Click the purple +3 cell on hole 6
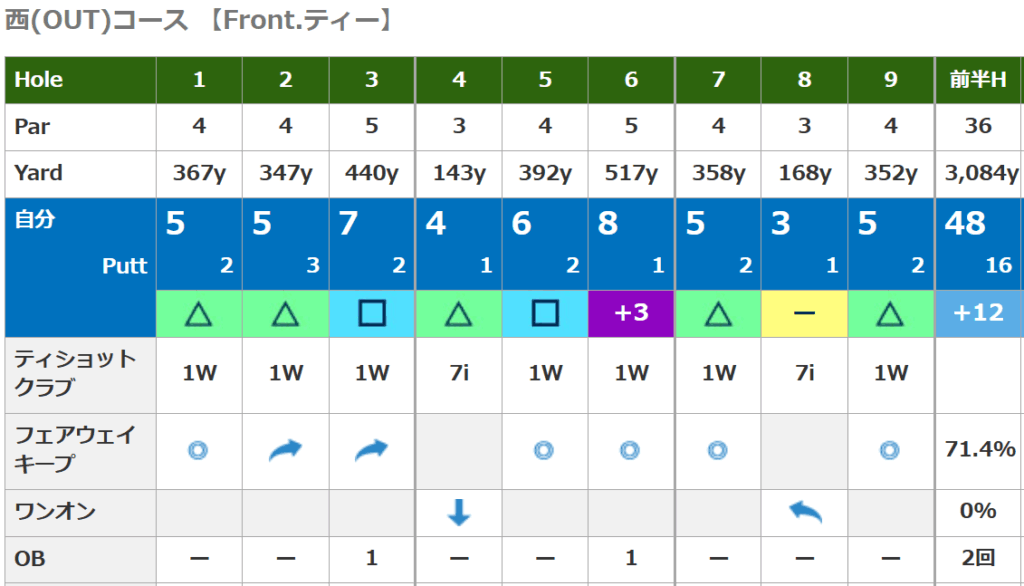The height and width of the screenshot is (586, 1024). point(631,314)
